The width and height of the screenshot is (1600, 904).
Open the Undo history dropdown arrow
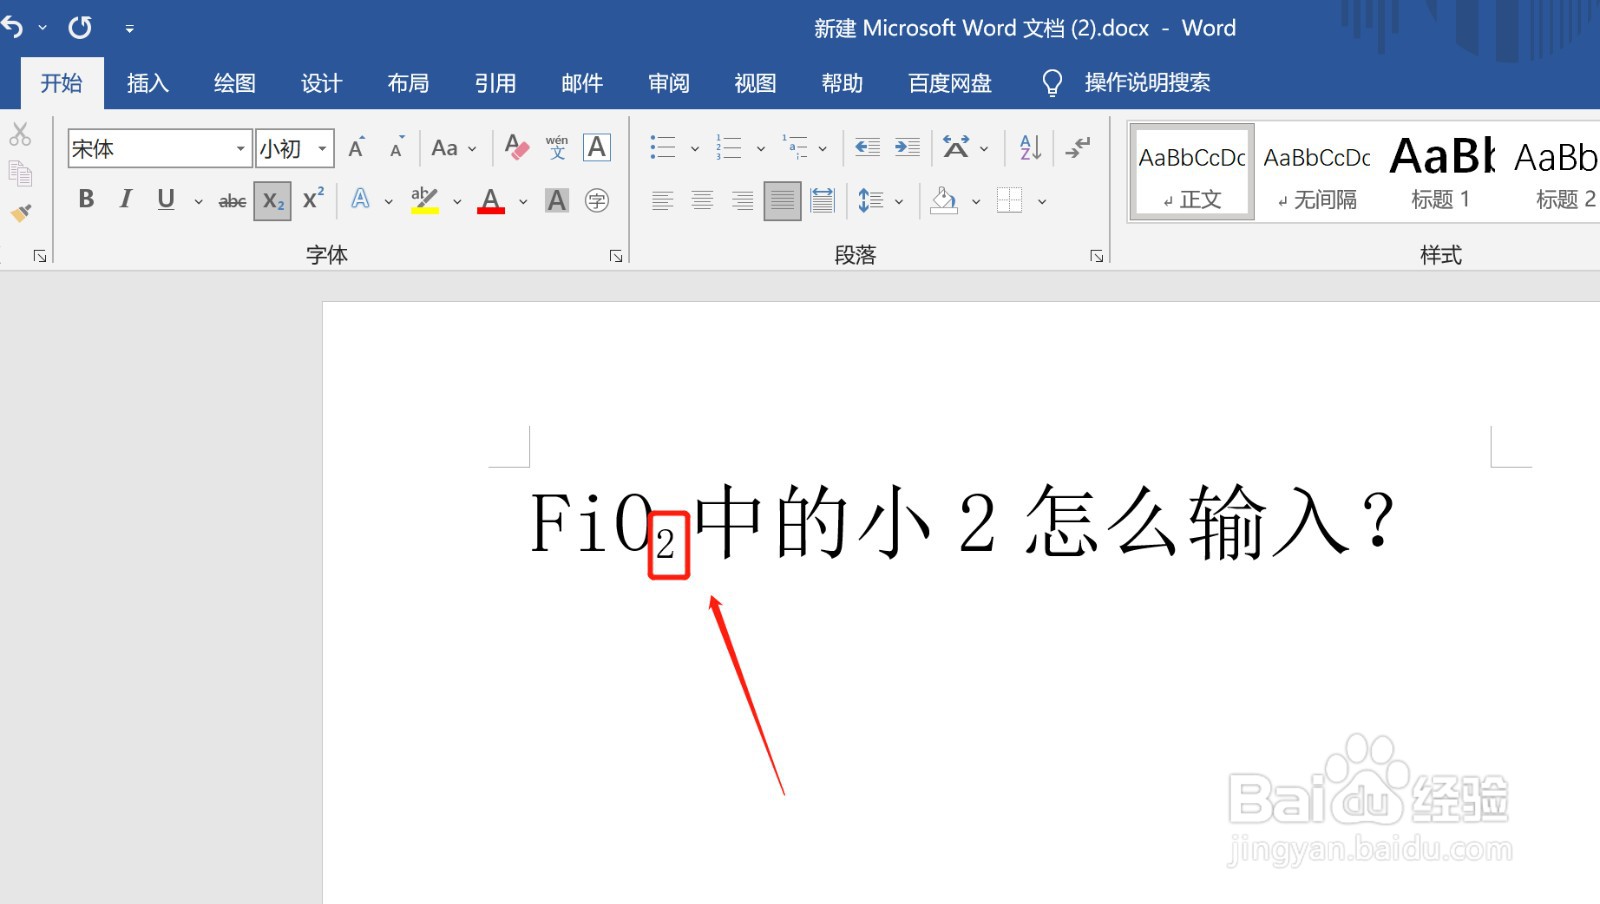pyautogui.click(x=43, y=28)
